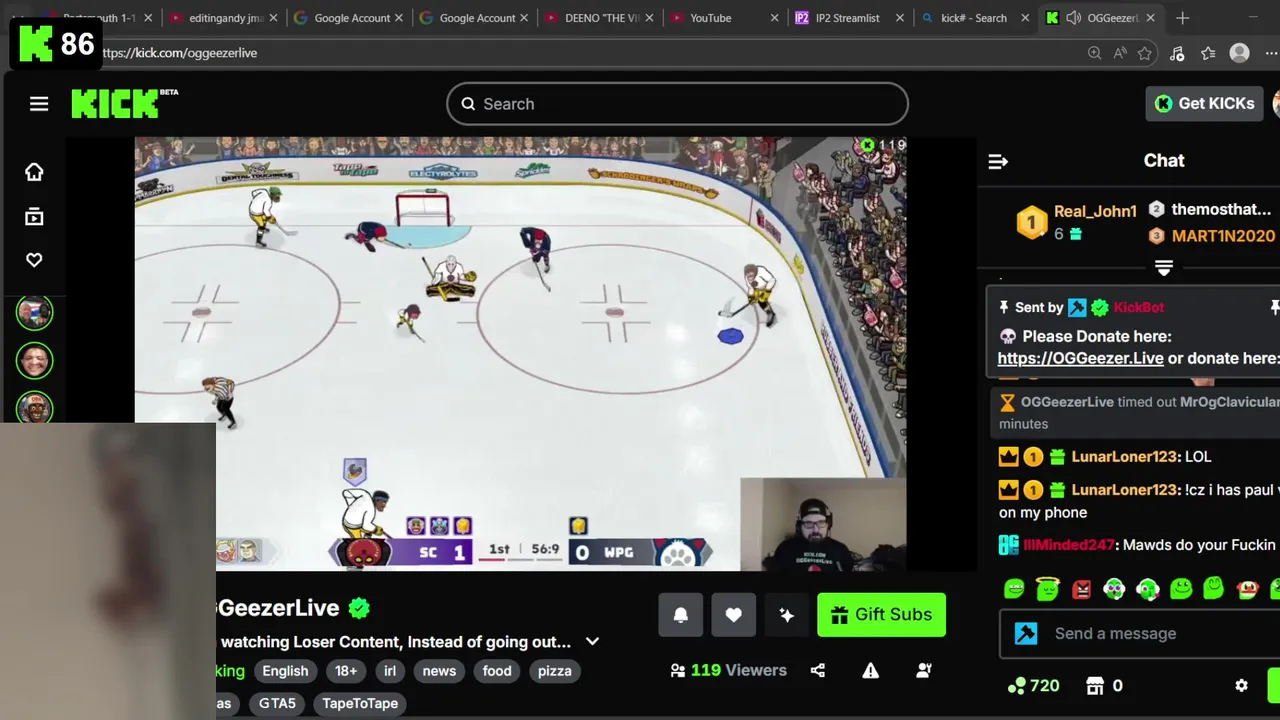The height and width of the screenshot is (720, 1280).
Task: Open the hamburger sidebar menu
Action: pos(39,104)
